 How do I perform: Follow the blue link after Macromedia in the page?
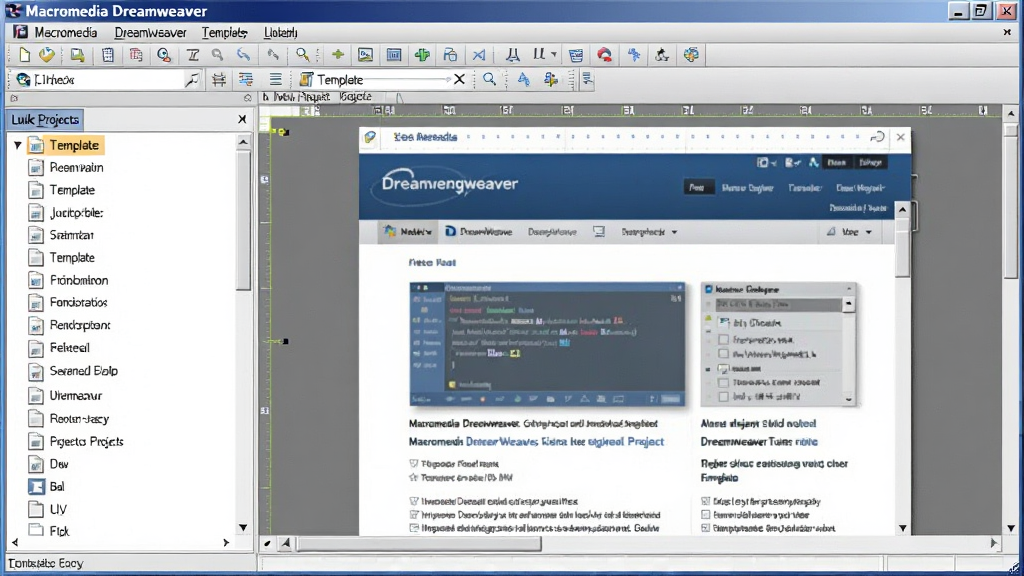pyautogui.click(x=565, y=441)
